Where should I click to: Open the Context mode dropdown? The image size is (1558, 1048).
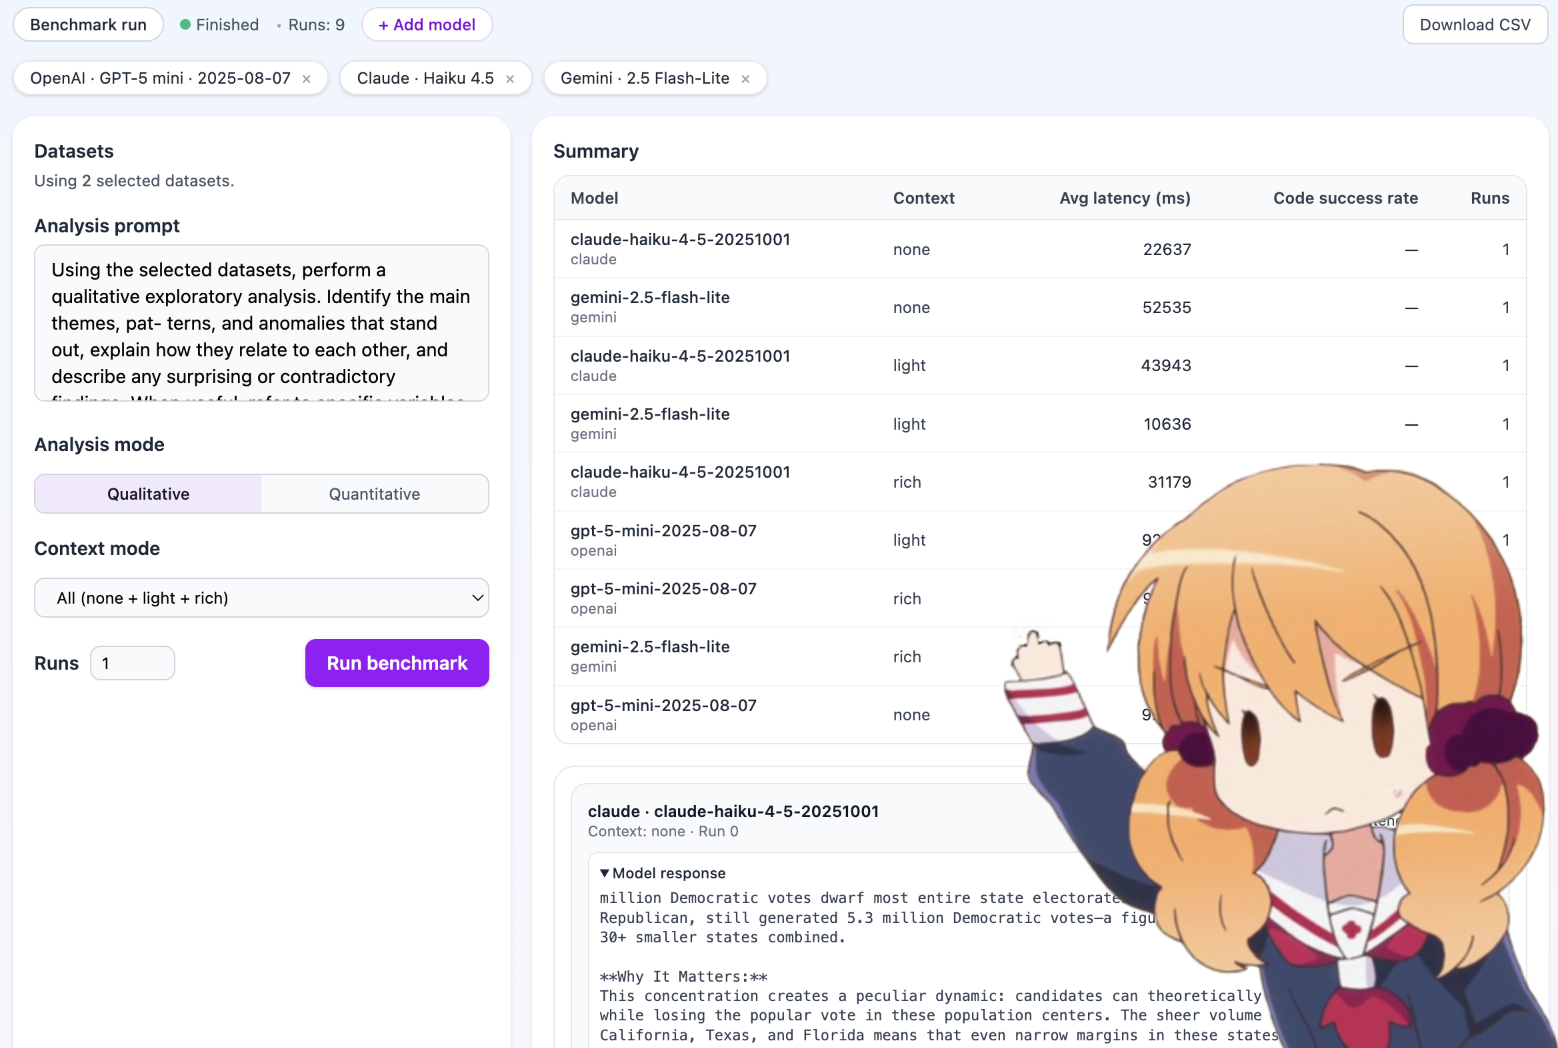point(261,598)
